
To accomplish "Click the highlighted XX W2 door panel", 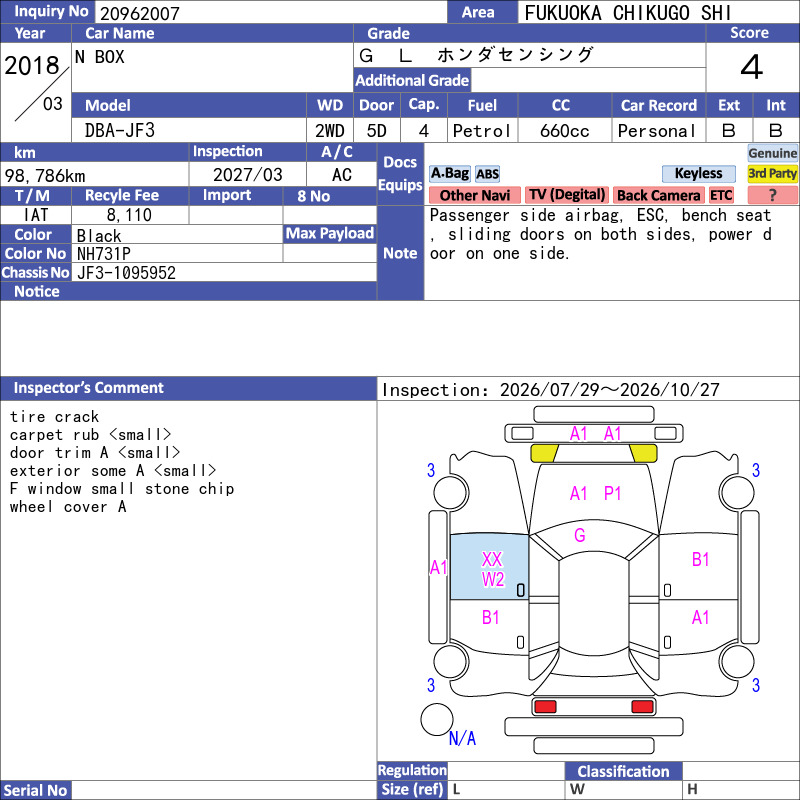I will pos(489,566).
